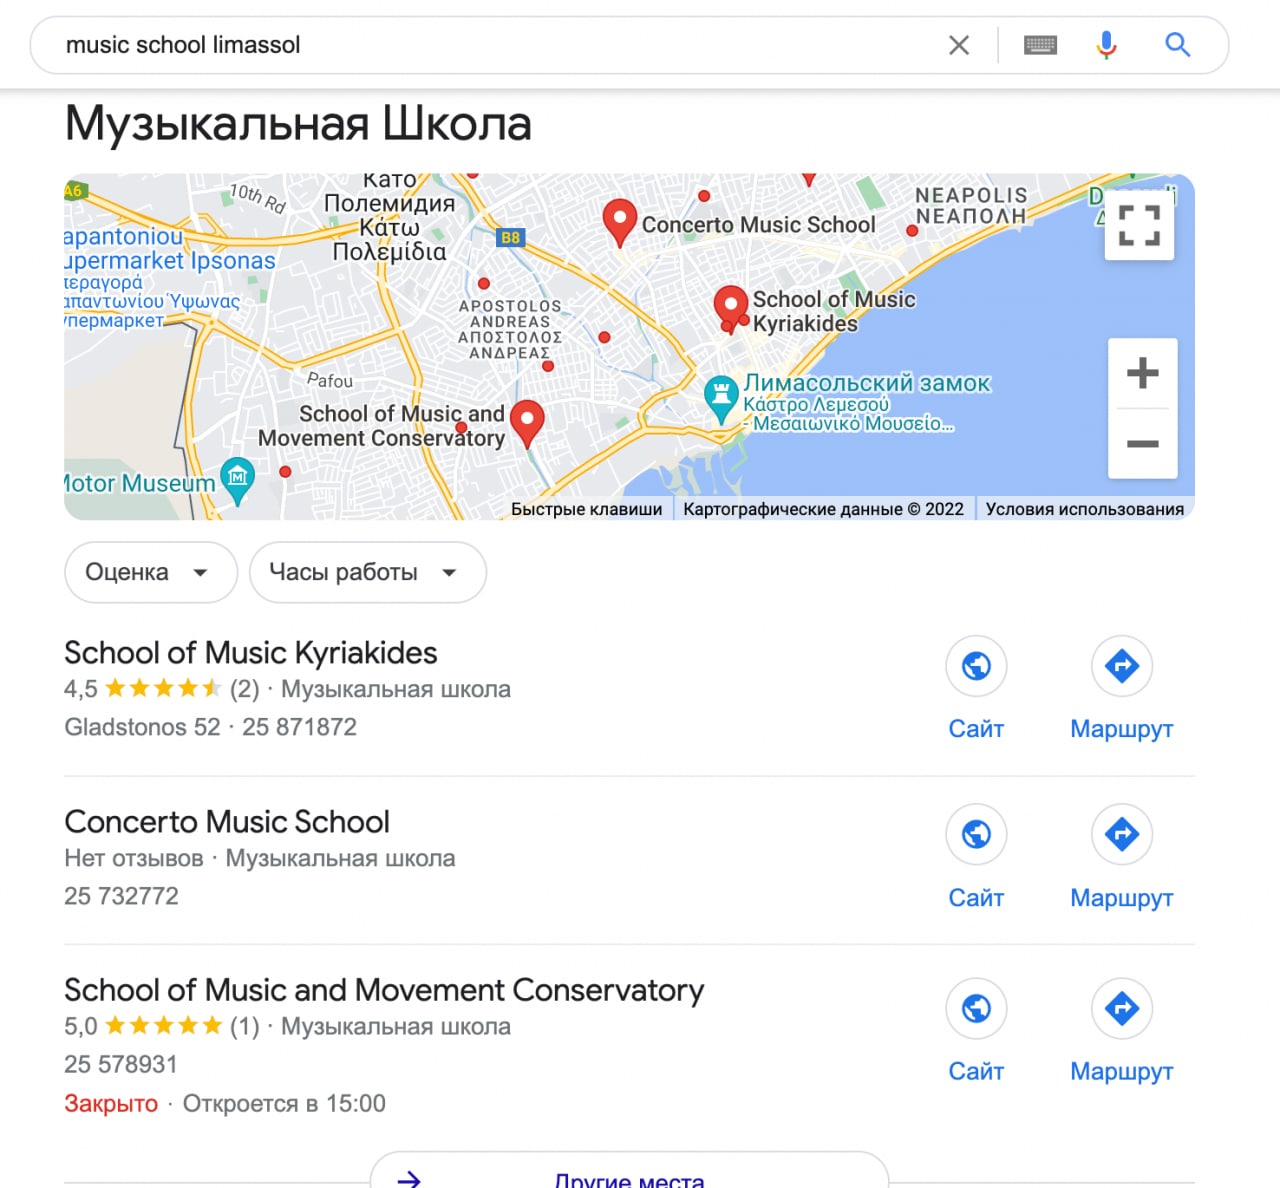
Task: Zoom in on the map
Action: pyautogui.click(x=1142, y=373)
